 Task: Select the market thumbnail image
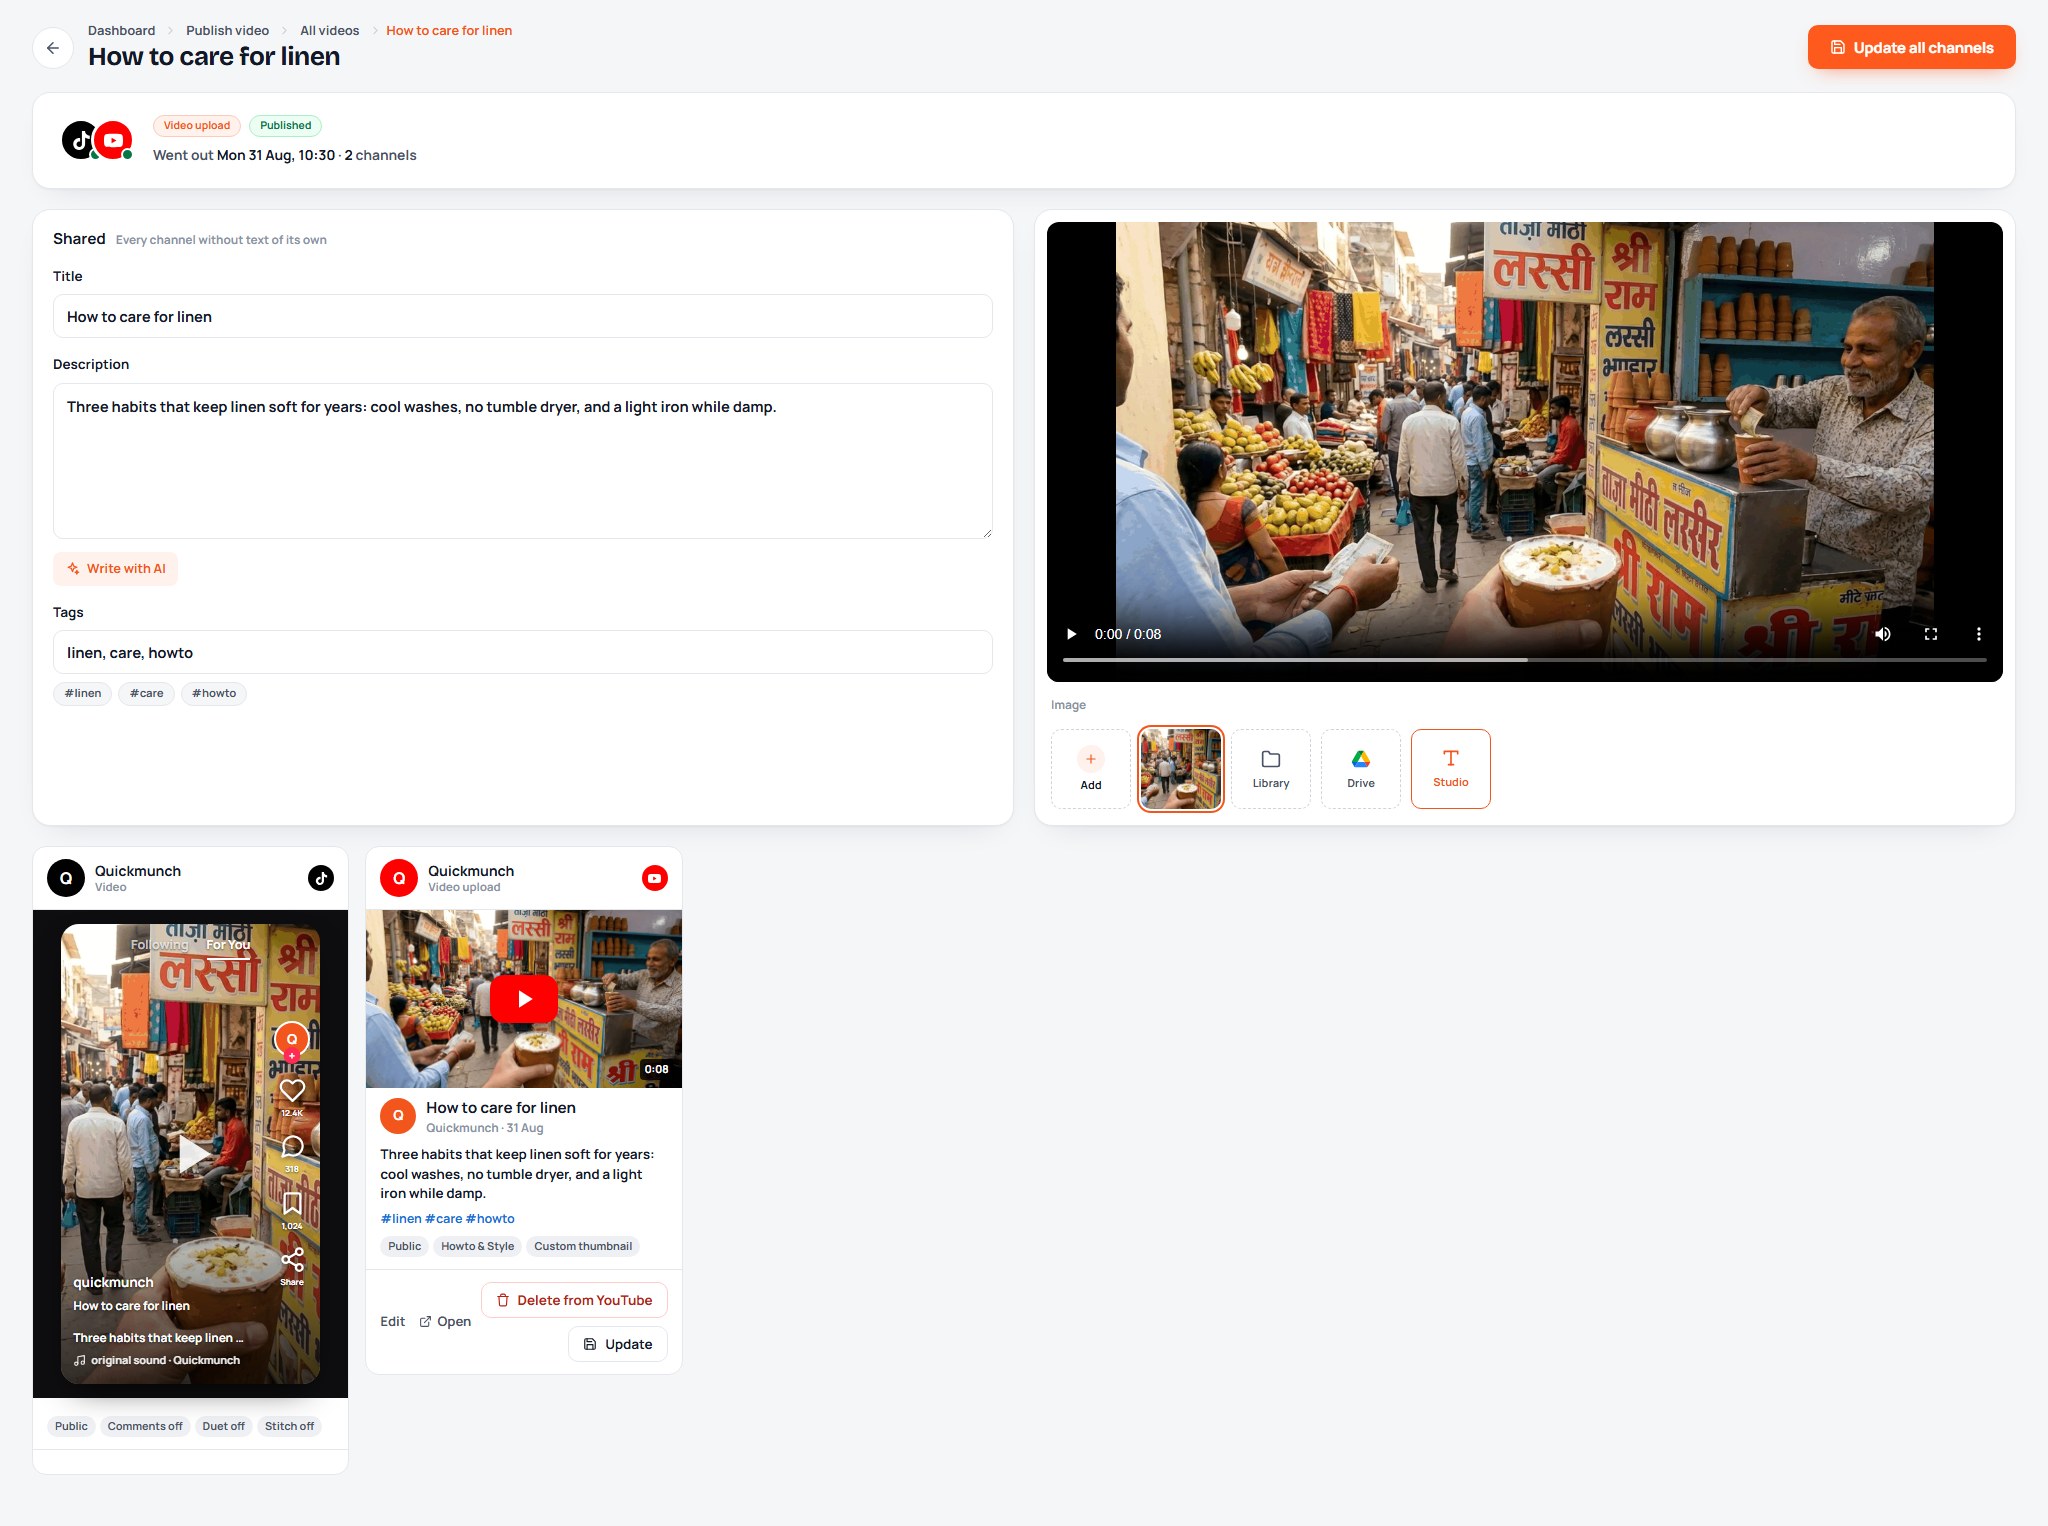pyautogui.click(x=1181, y=769)
